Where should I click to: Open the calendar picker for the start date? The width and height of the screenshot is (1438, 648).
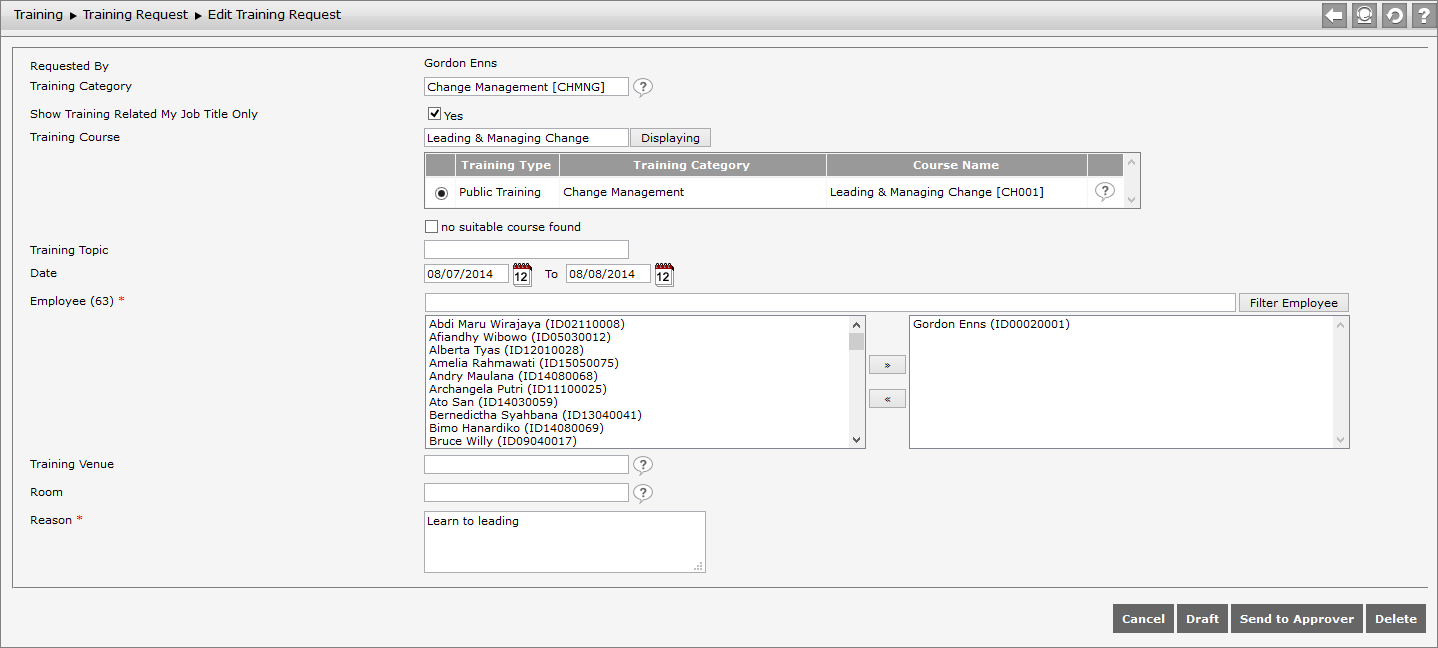521,273
